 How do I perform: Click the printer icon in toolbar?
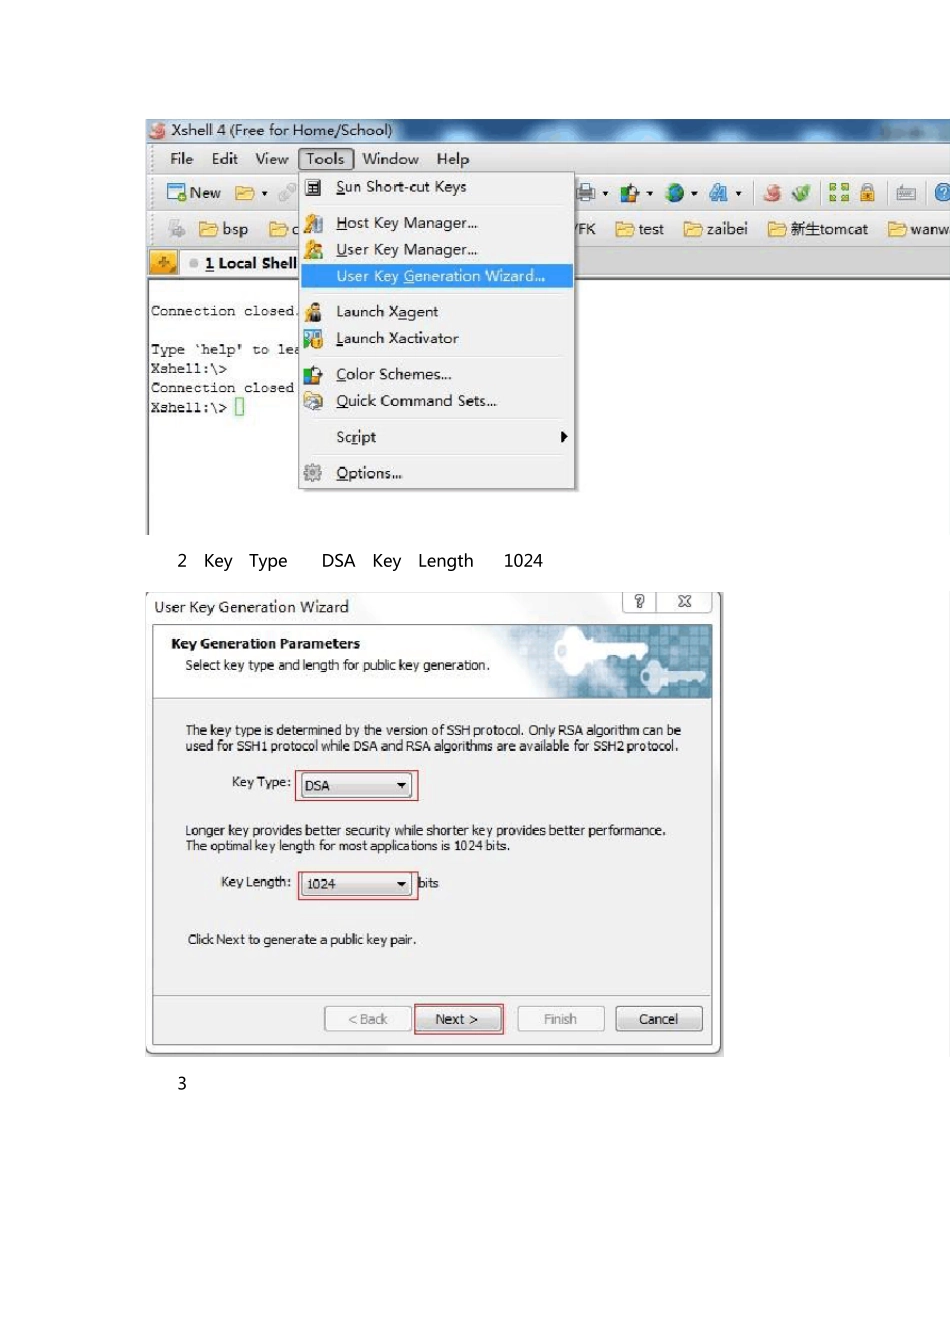click(587, 193)
